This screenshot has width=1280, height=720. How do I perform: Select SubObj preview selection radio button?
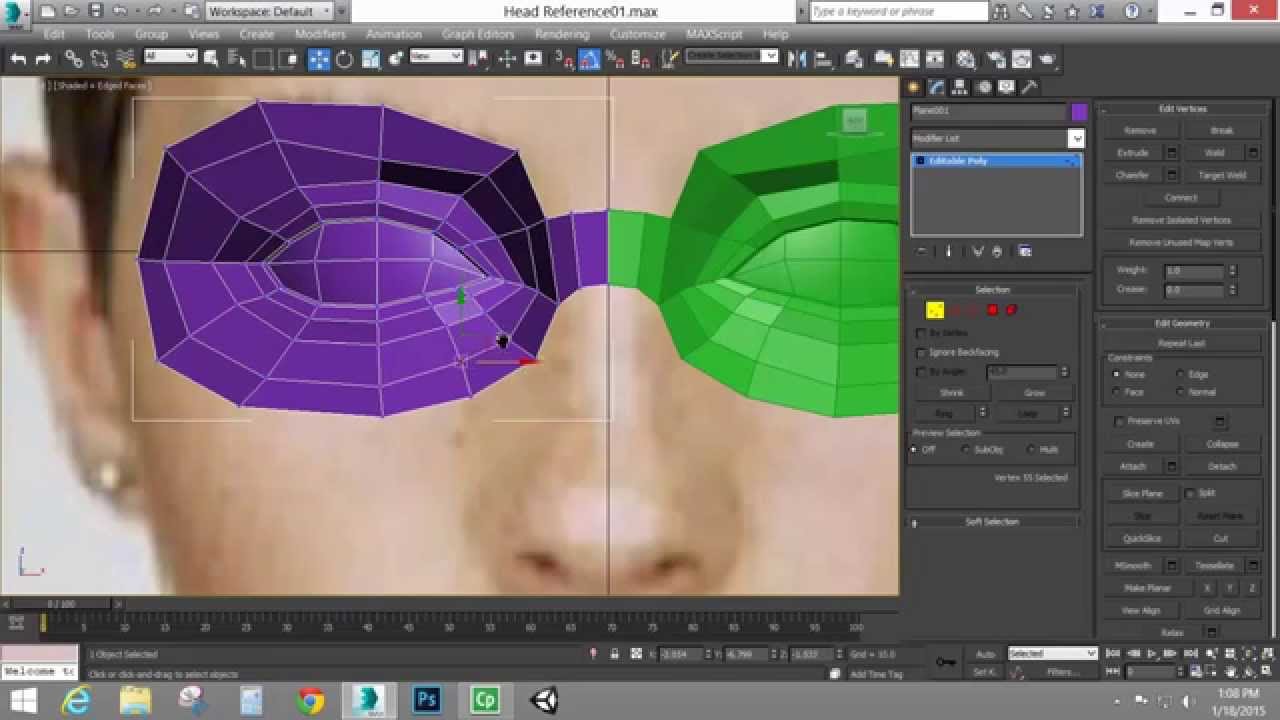click(966, 450)
